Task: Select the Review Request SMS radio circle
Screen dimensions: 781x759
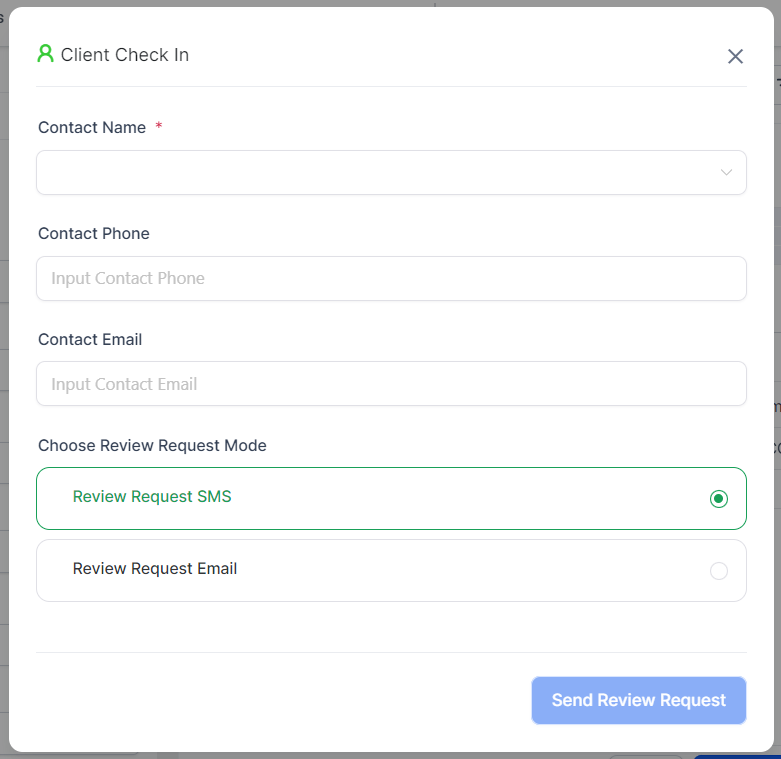Action: (x=718, y=498)
